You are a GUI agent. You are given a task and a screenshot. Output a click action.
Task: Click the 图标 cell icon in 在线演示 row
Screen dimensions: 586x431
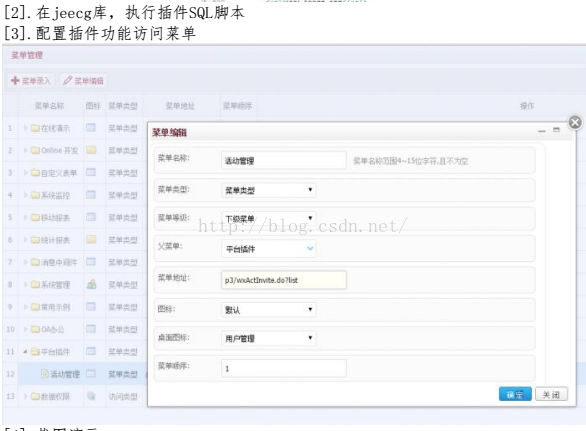91,128
